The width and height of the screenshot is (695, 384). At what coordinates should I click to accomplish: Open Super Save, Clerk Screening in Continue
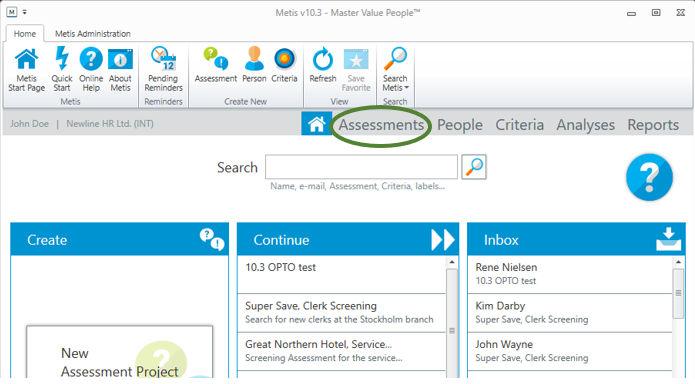(x=341, y=313)
